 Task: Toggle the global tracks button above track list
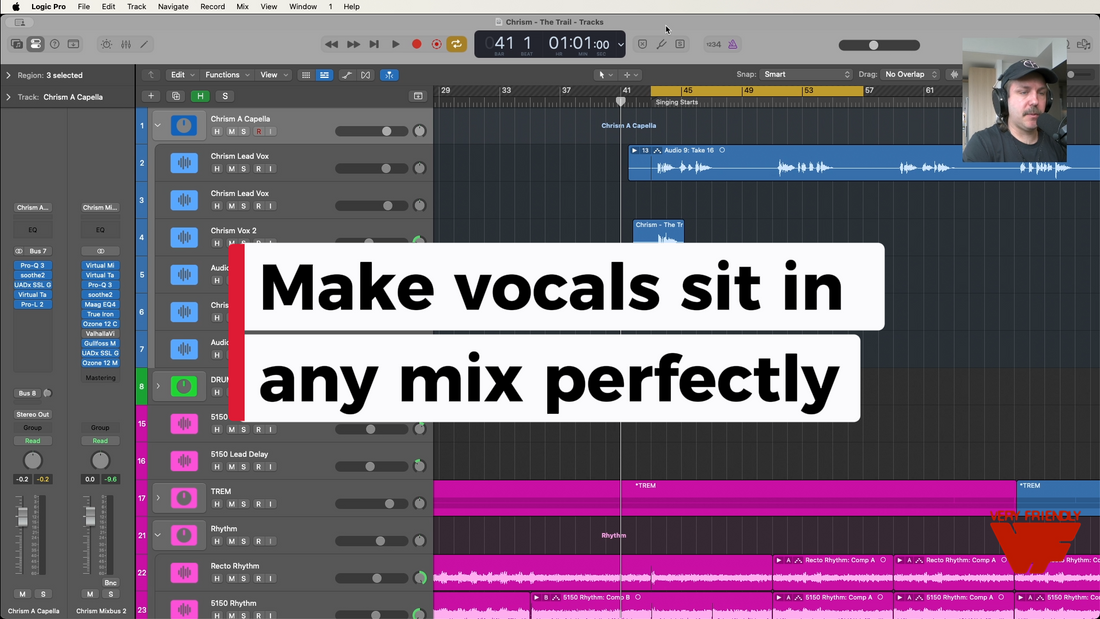click(418, 96)
